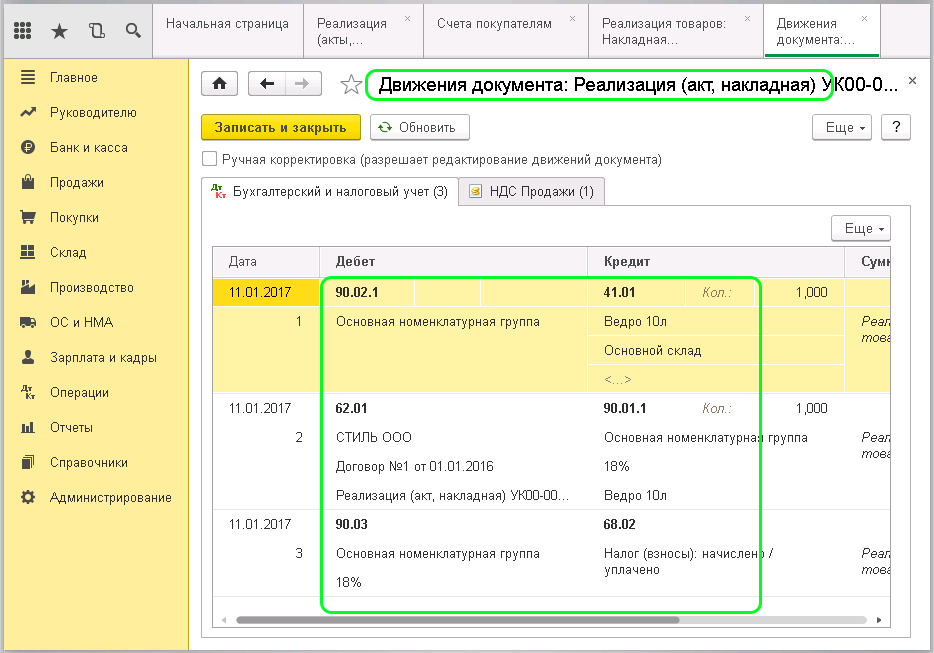Screen dimensions: 934x653
Task: Click the search magnifier icon
Action: (x=133, y=31)
